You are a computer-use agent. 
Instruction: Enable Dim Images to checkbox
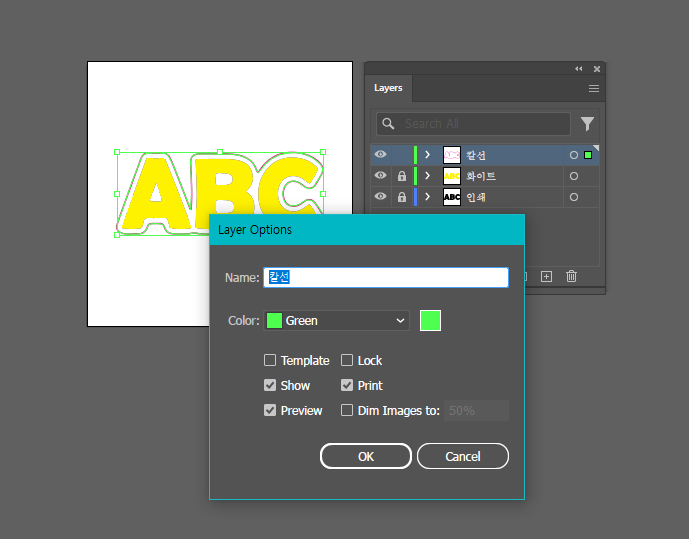347,410
